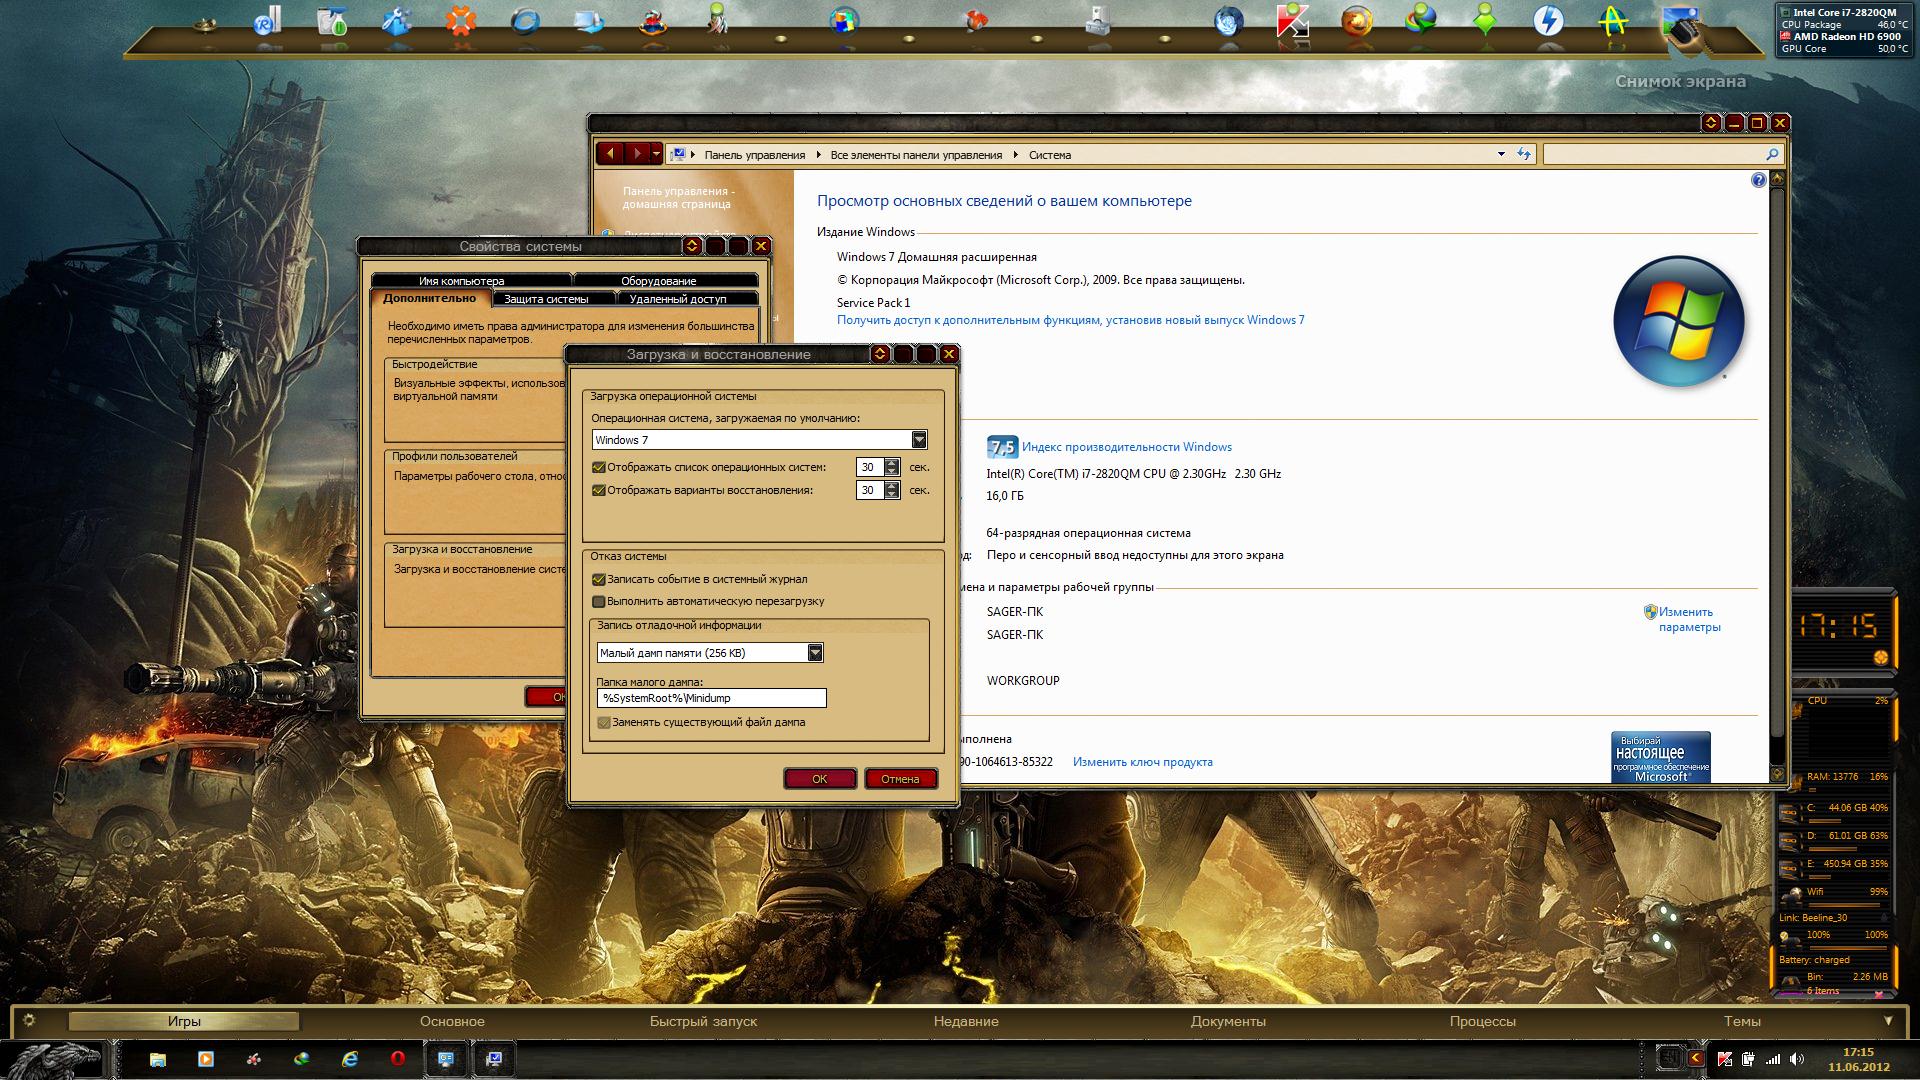Switch to Удаленный доступ tab

(x=678, y=299)
